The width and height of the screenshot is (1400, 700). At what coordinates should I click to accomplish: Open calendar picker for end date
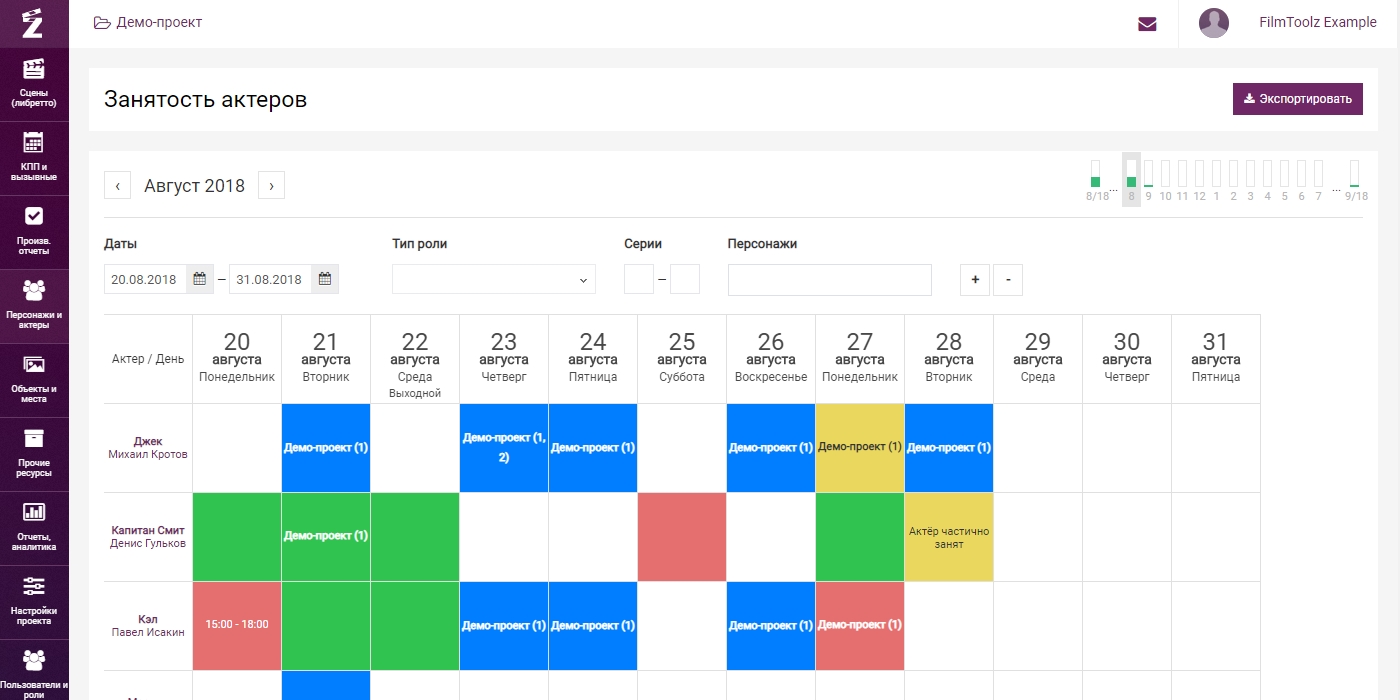click(x=325, y=279)
